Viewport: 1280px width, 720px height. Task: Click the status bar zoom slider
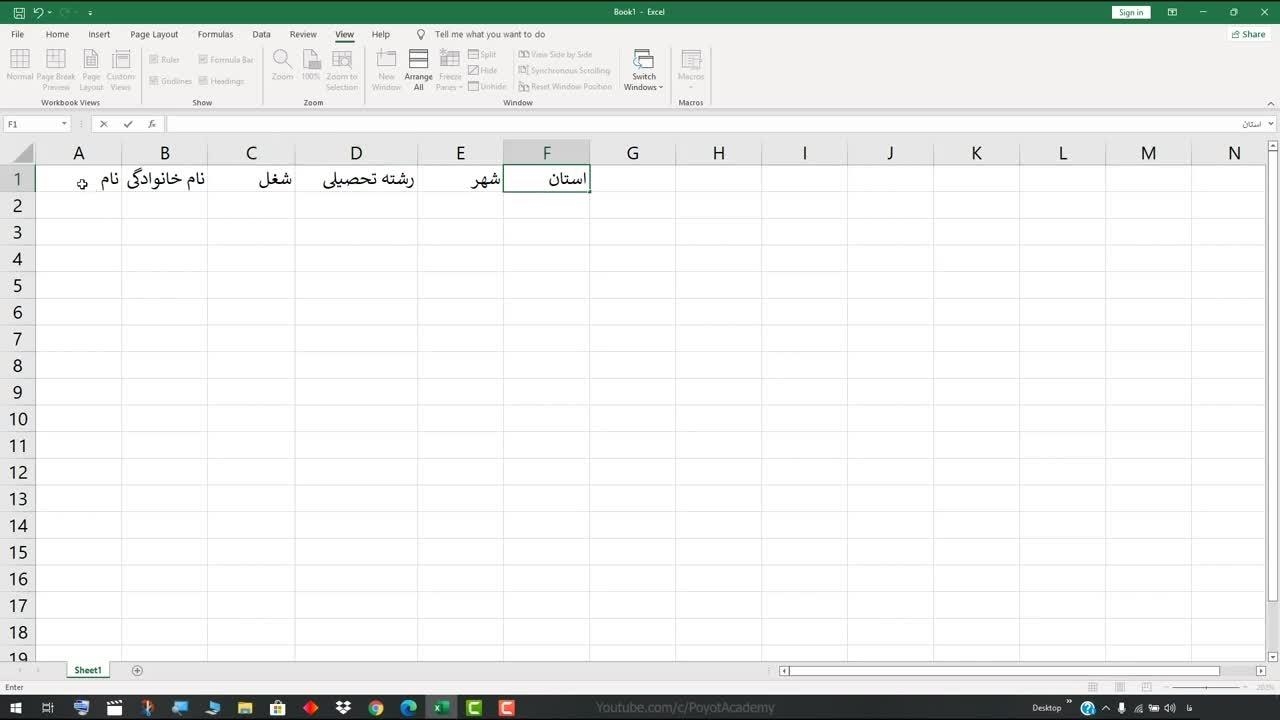point(1205,687)
